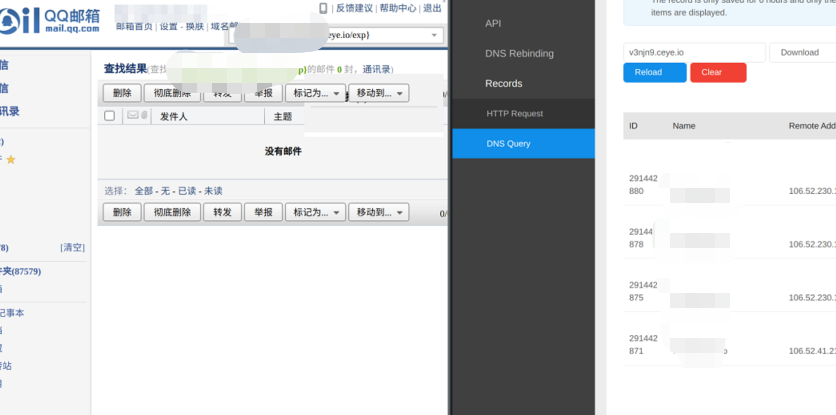
Task: Open the search box dropdown arrow in QQ Mail
Action: point(433,35)
